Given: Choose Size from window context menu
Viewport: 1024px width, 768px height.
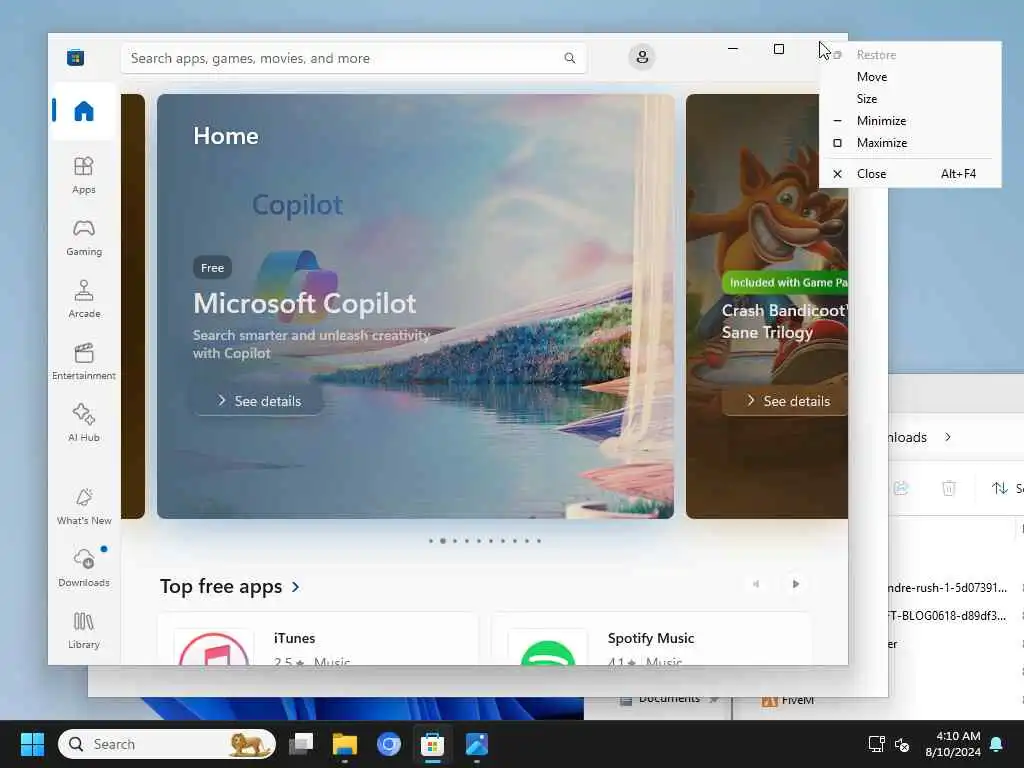Looking at the screenshot, I should click(x=910, y=99).
